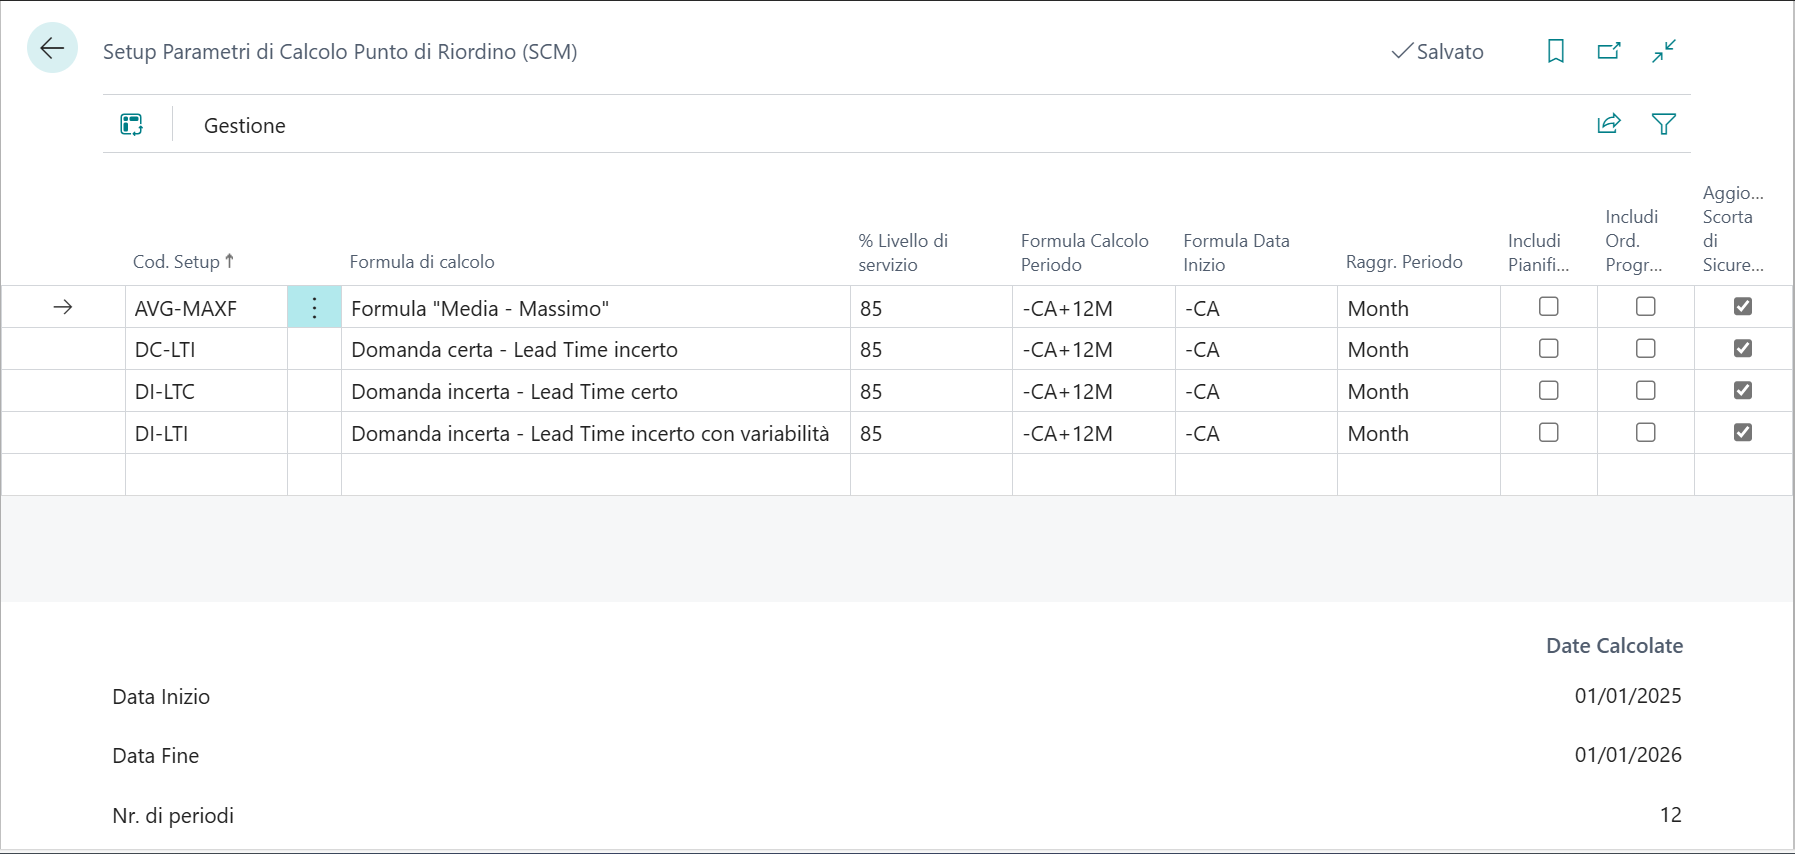Click the edit list icon beside Gestione
1795x854 pixels.
click(132, 125)
